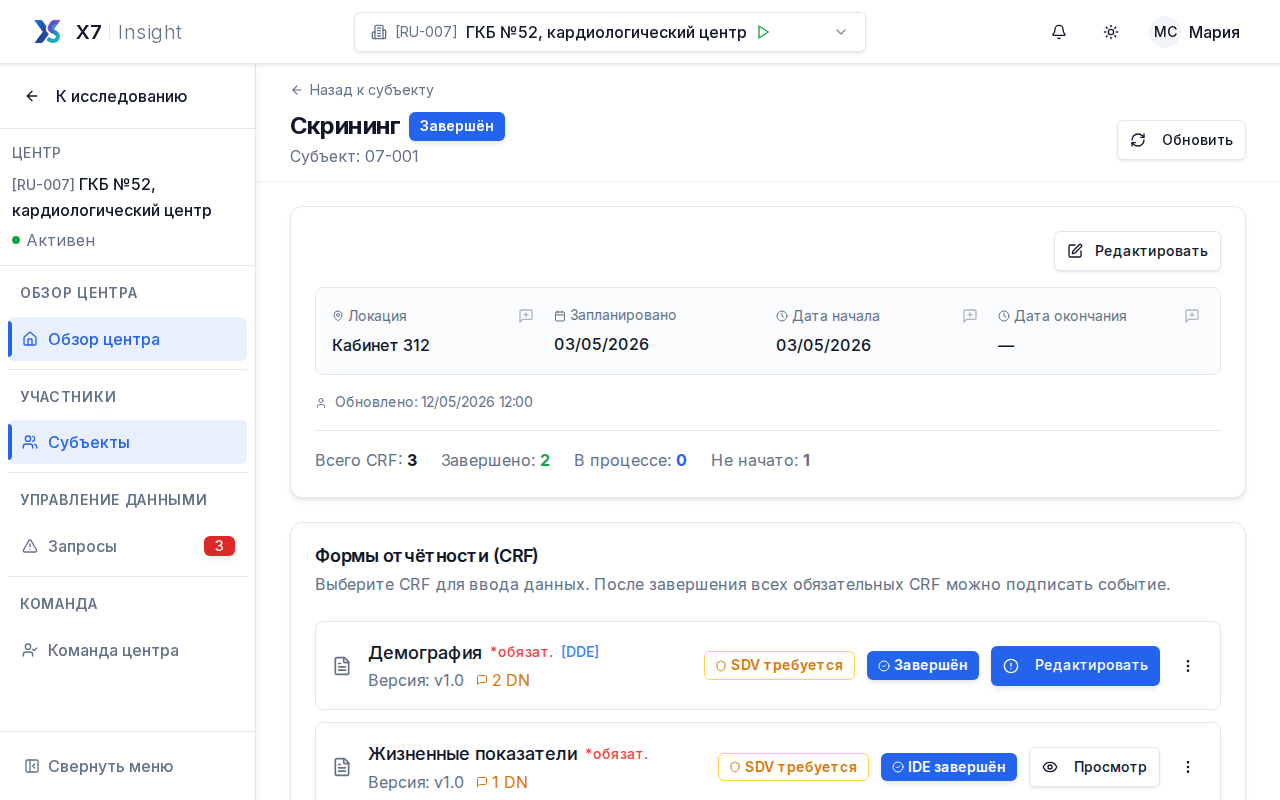Click the Субъект: 07-001 text
Screen dimensions: 1280x800
354,156
